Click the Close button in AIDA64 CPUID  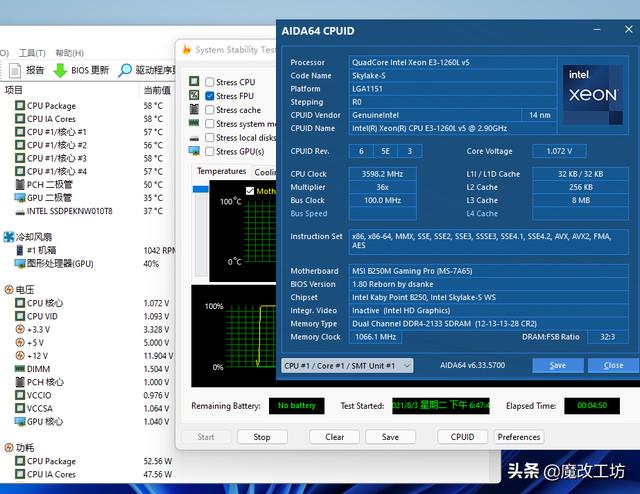click(613, 365)
